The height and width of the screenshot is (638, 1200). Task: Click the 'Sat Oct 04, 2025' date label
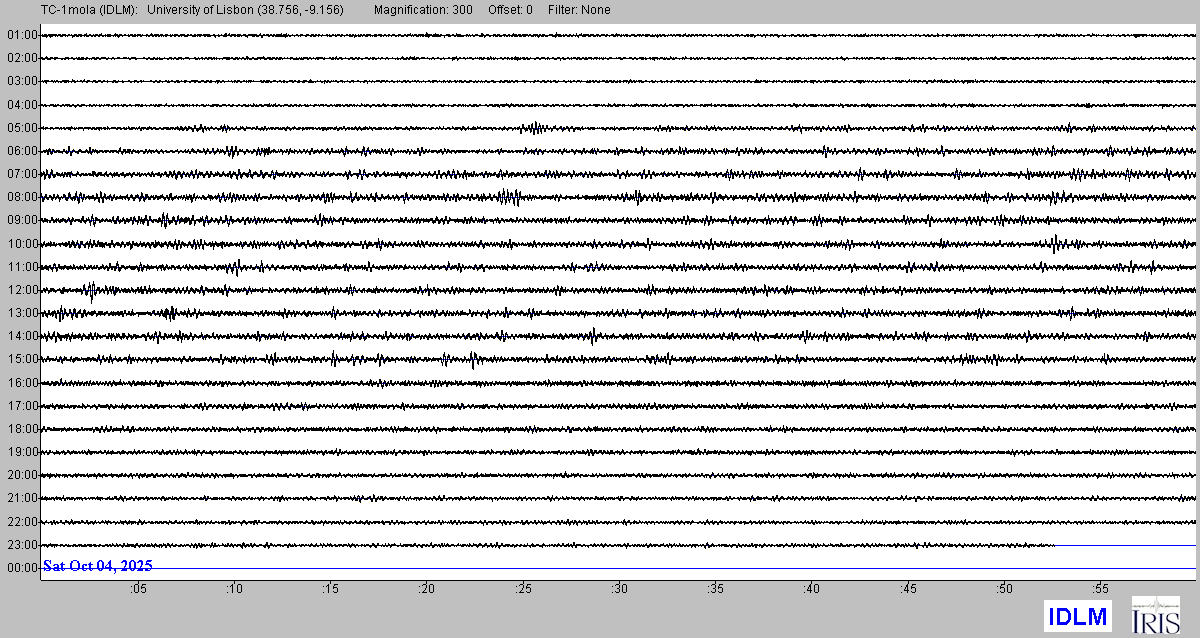point(97,566)
